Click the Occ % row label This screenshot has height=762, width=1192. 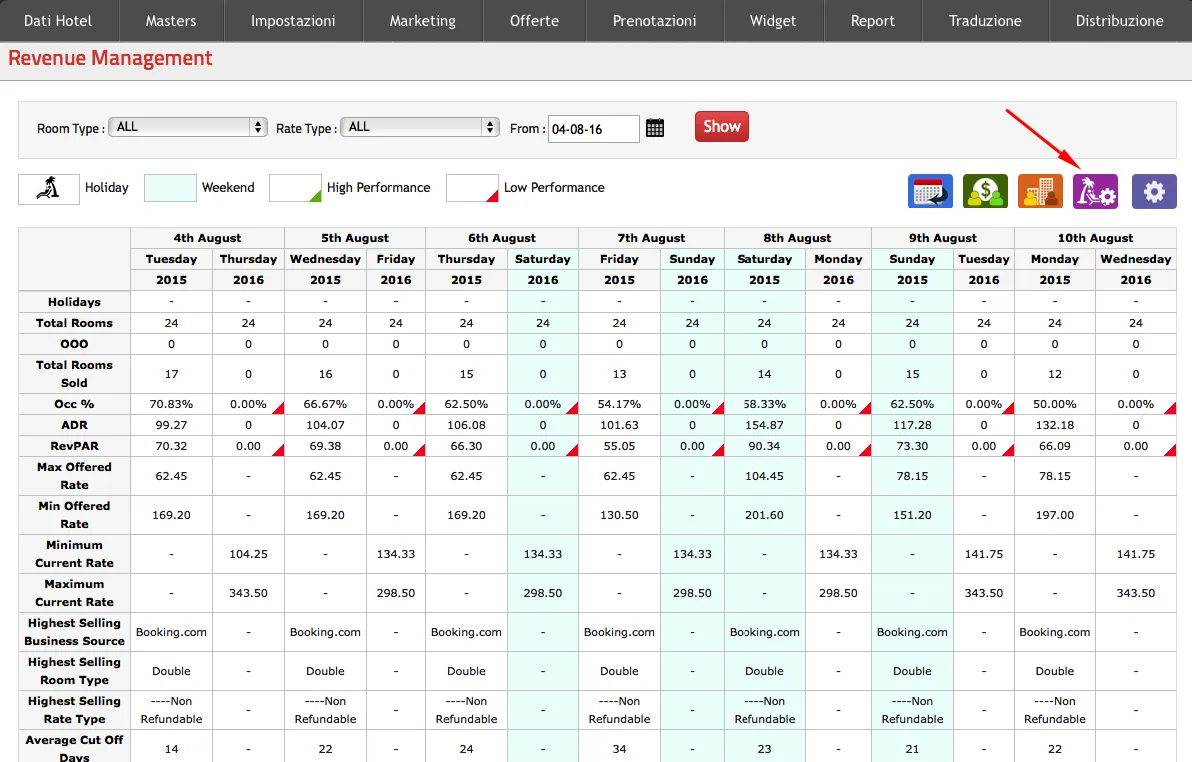74,404
